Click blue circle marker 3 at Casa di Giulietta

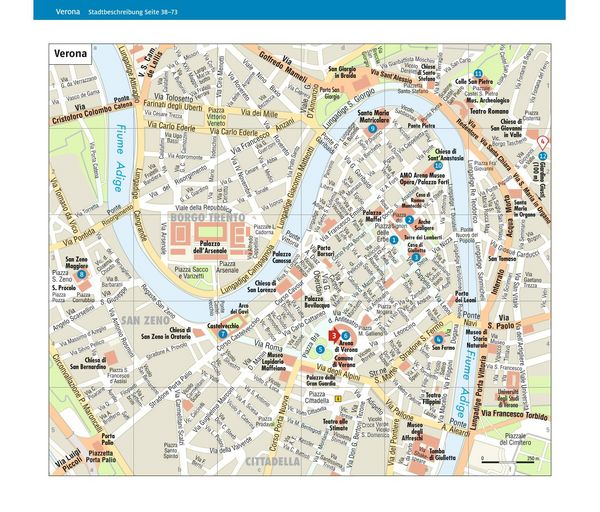[x=416, y=258]
